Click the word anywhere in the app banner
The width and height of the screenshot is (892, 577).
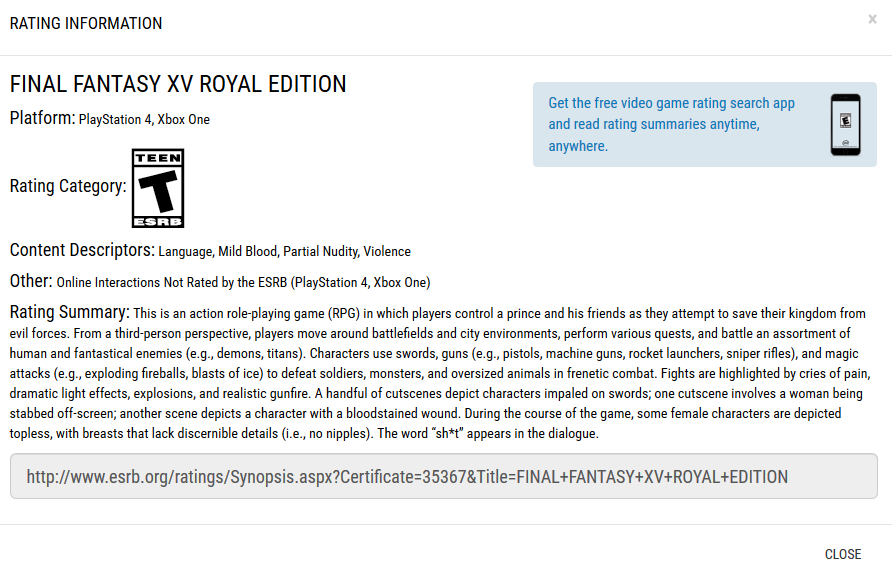point(577,146)
